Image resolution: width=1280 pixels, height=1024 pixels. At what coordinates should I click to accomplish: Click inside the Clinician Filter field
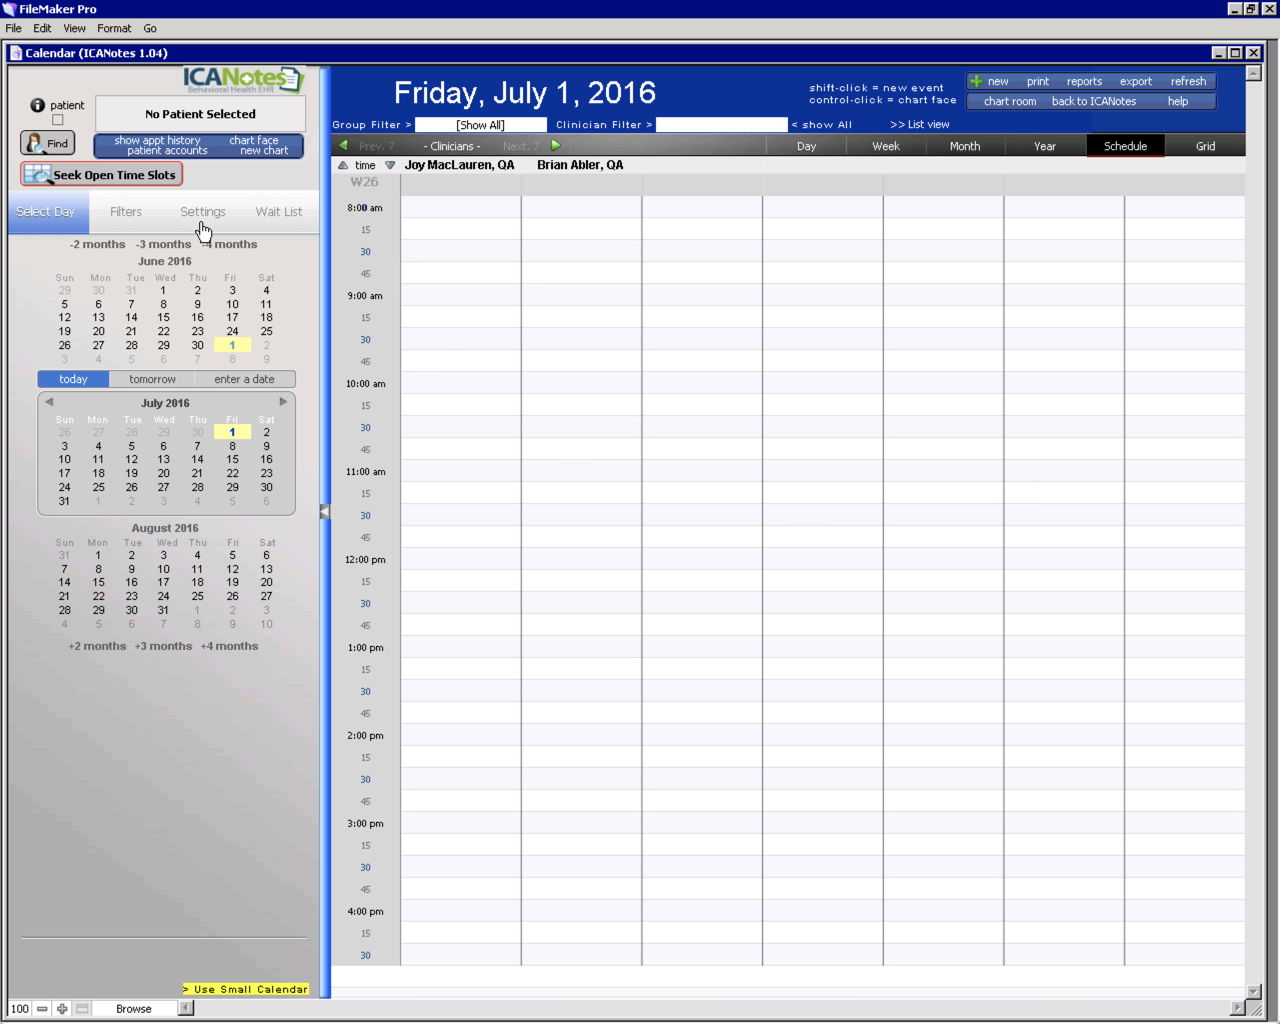[721, 125]
